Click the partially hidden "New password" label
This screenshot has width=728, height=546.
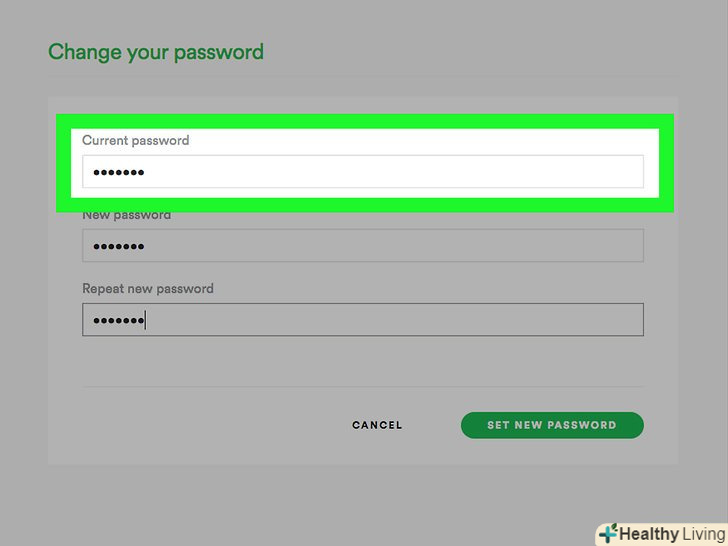127,216
